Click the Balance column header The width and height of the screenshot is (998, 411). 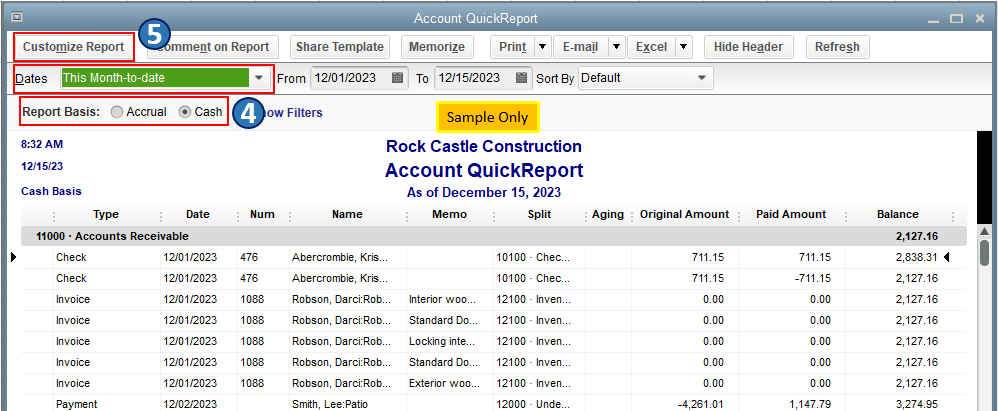pos(897,214)
